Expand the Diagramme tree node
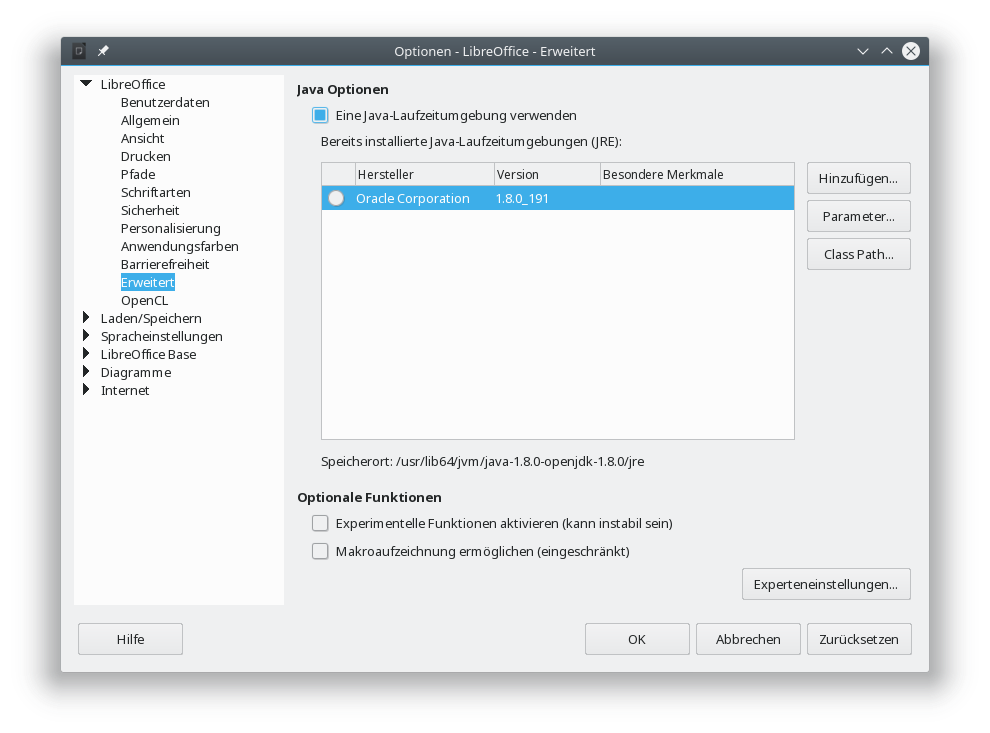 [86, 371]
